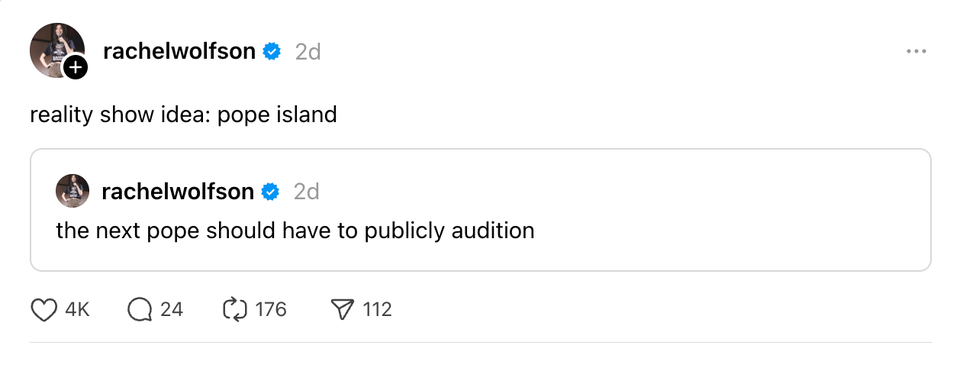Click blue verified badge beside top username
This screenshot has height=371, width=960.
coord(271,52)
